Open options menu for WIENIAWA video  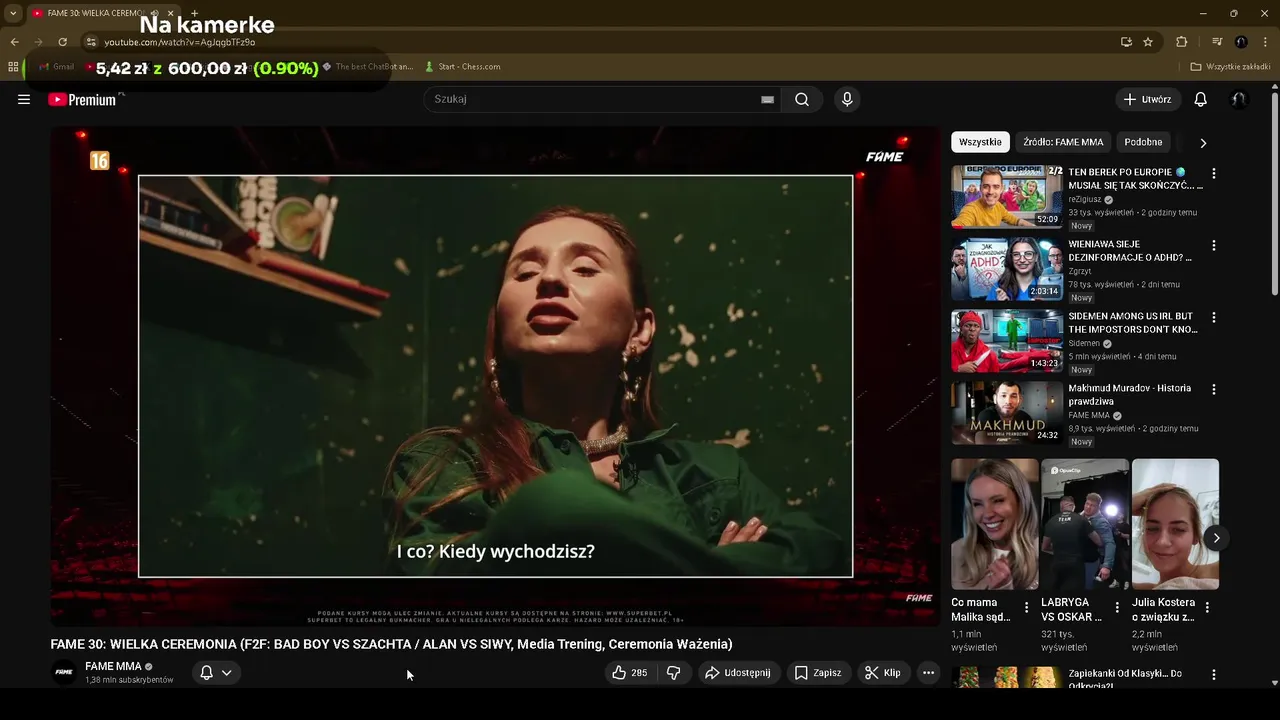[x=1214, y=245]
